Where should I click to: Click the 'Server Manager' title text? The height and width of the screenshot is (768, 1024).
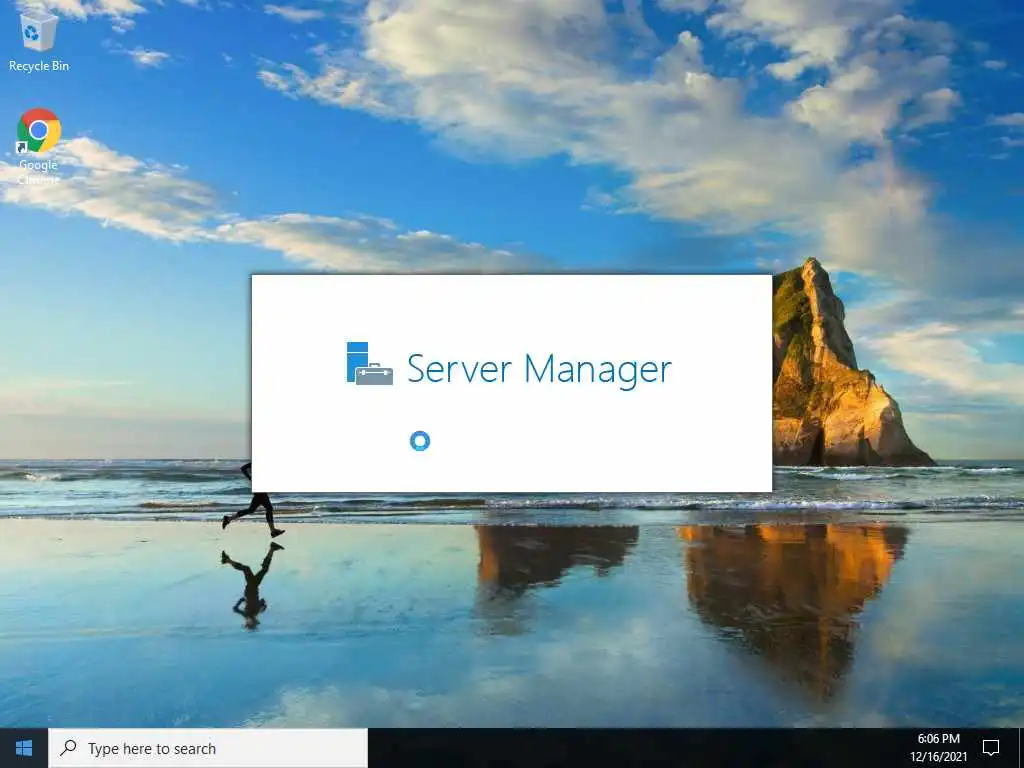(539, 369)
